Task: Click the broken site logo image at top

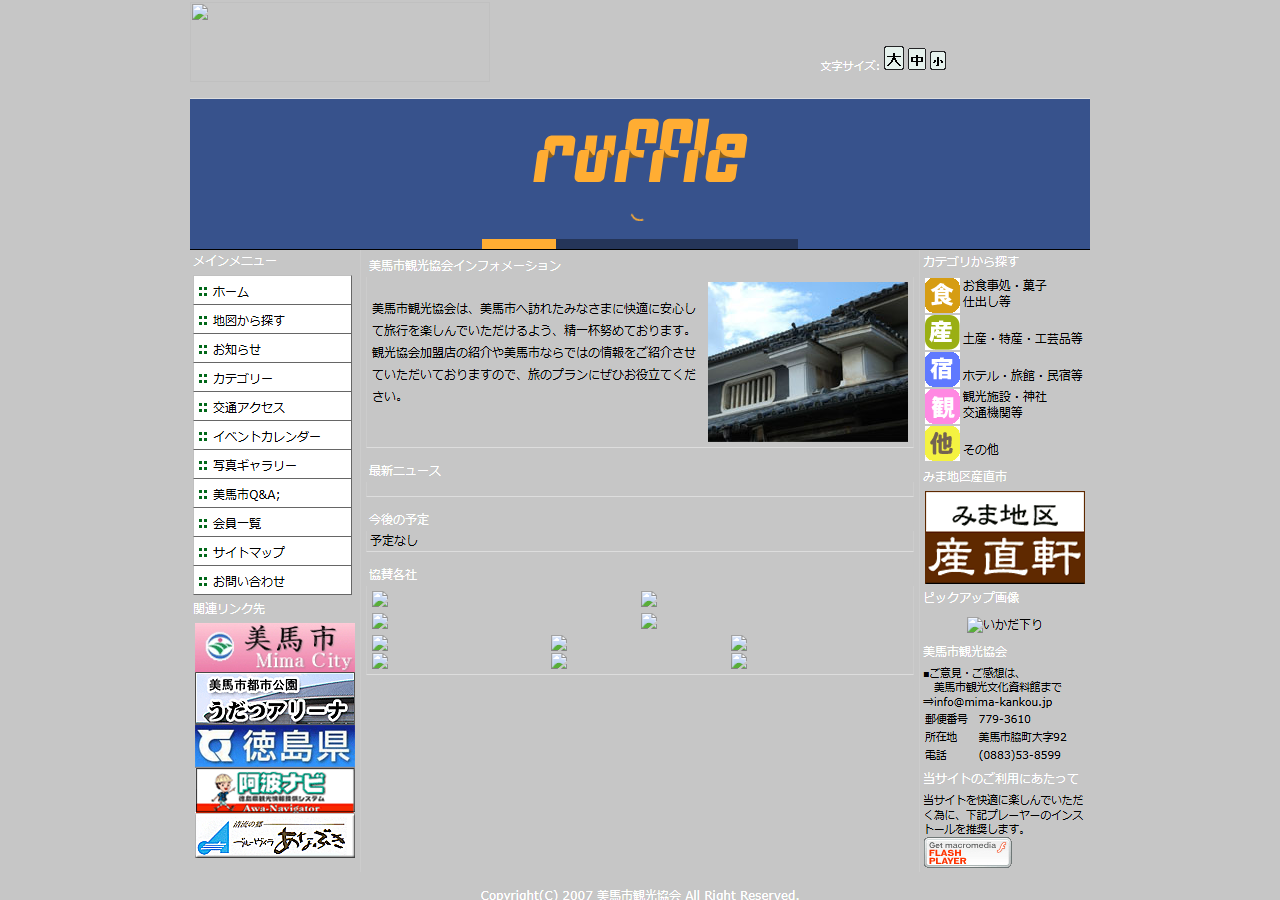Action: [340, 42]
